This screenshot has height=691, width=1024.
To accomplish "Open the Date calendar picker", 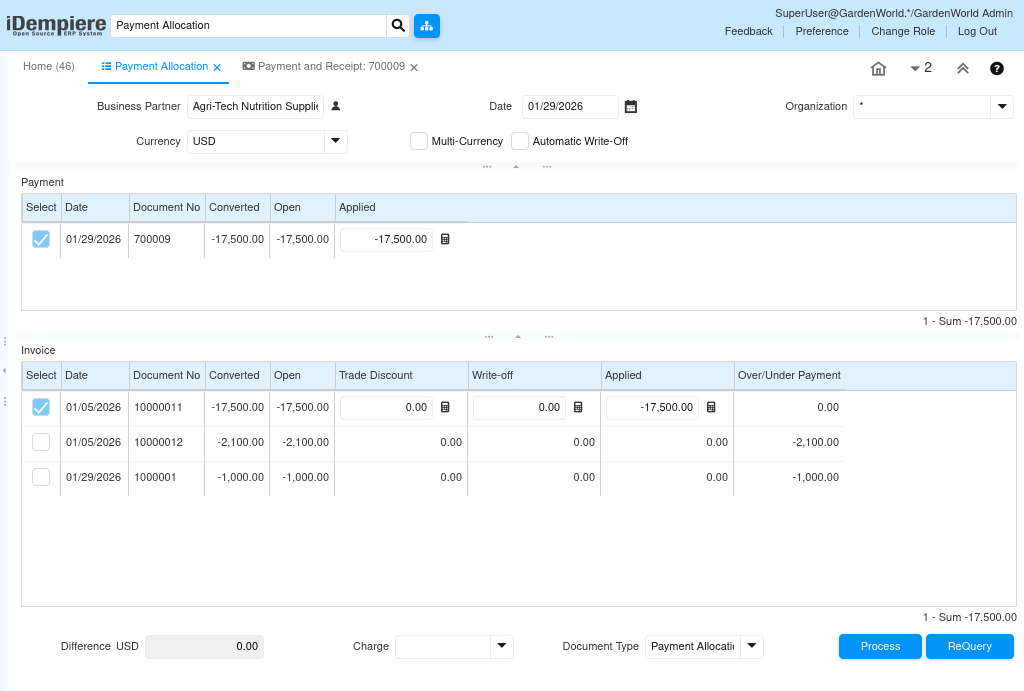I will coord(630,106).
